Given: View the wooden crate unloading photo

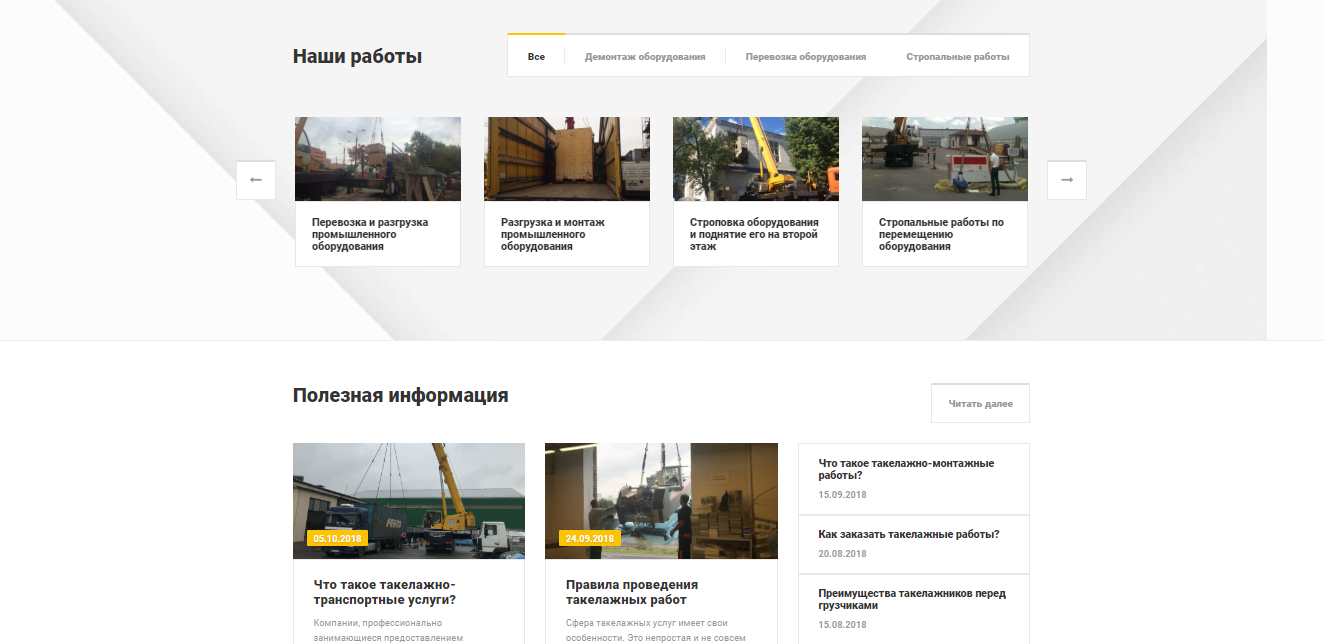Looking at the screenshot, I should point(567,159).
